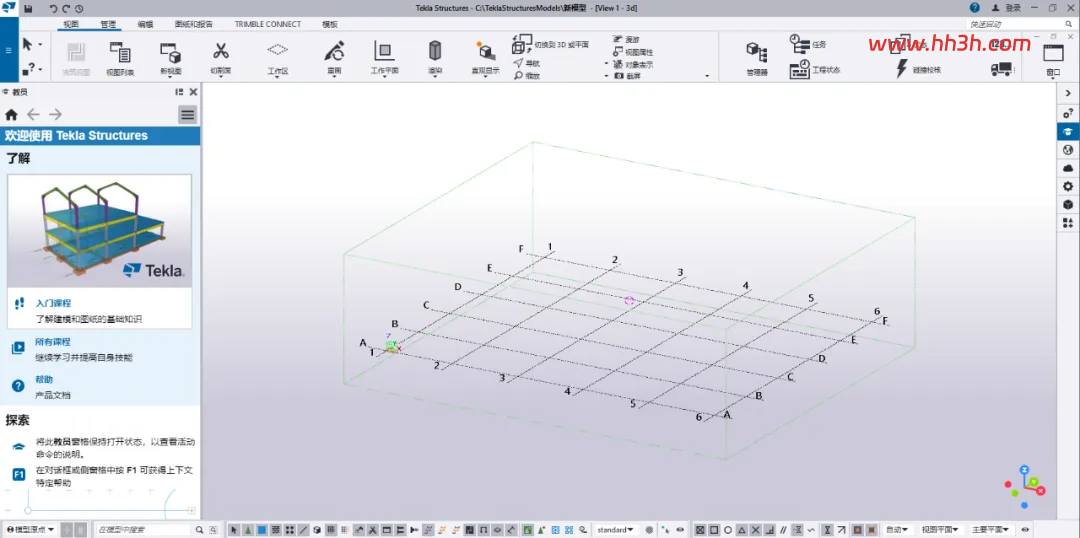Open the cube components icon in right sidebar
1080x538 pixels.
1068,205
